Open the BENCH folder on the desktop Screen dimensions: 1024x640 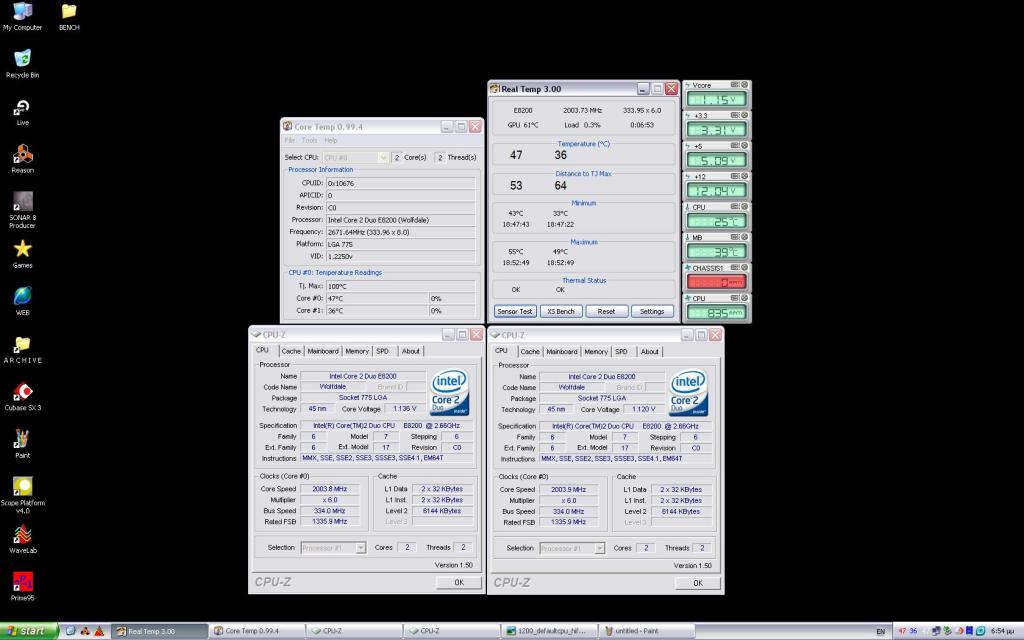coord(69,17)
